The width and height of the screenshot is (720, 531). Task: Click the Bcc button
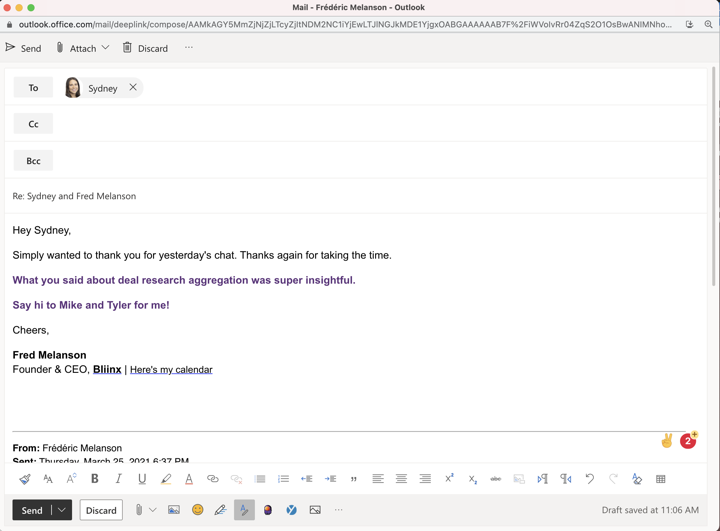(x=33, y=160)
